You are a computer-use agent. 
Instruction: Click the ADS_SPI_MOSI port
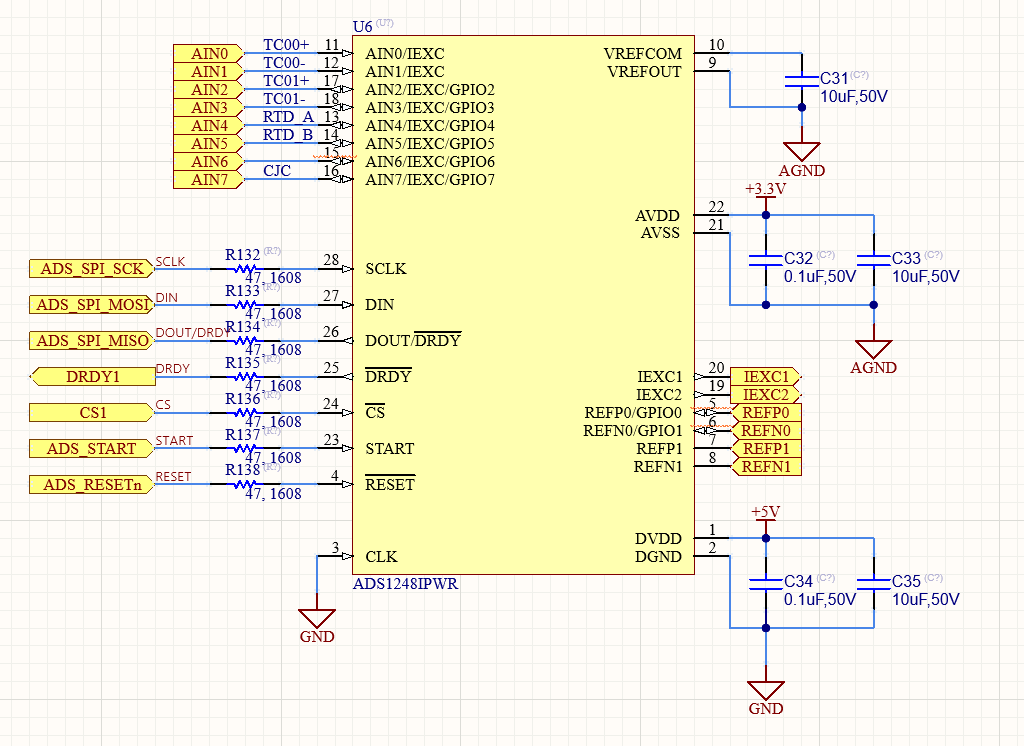(x=92, y=304)
